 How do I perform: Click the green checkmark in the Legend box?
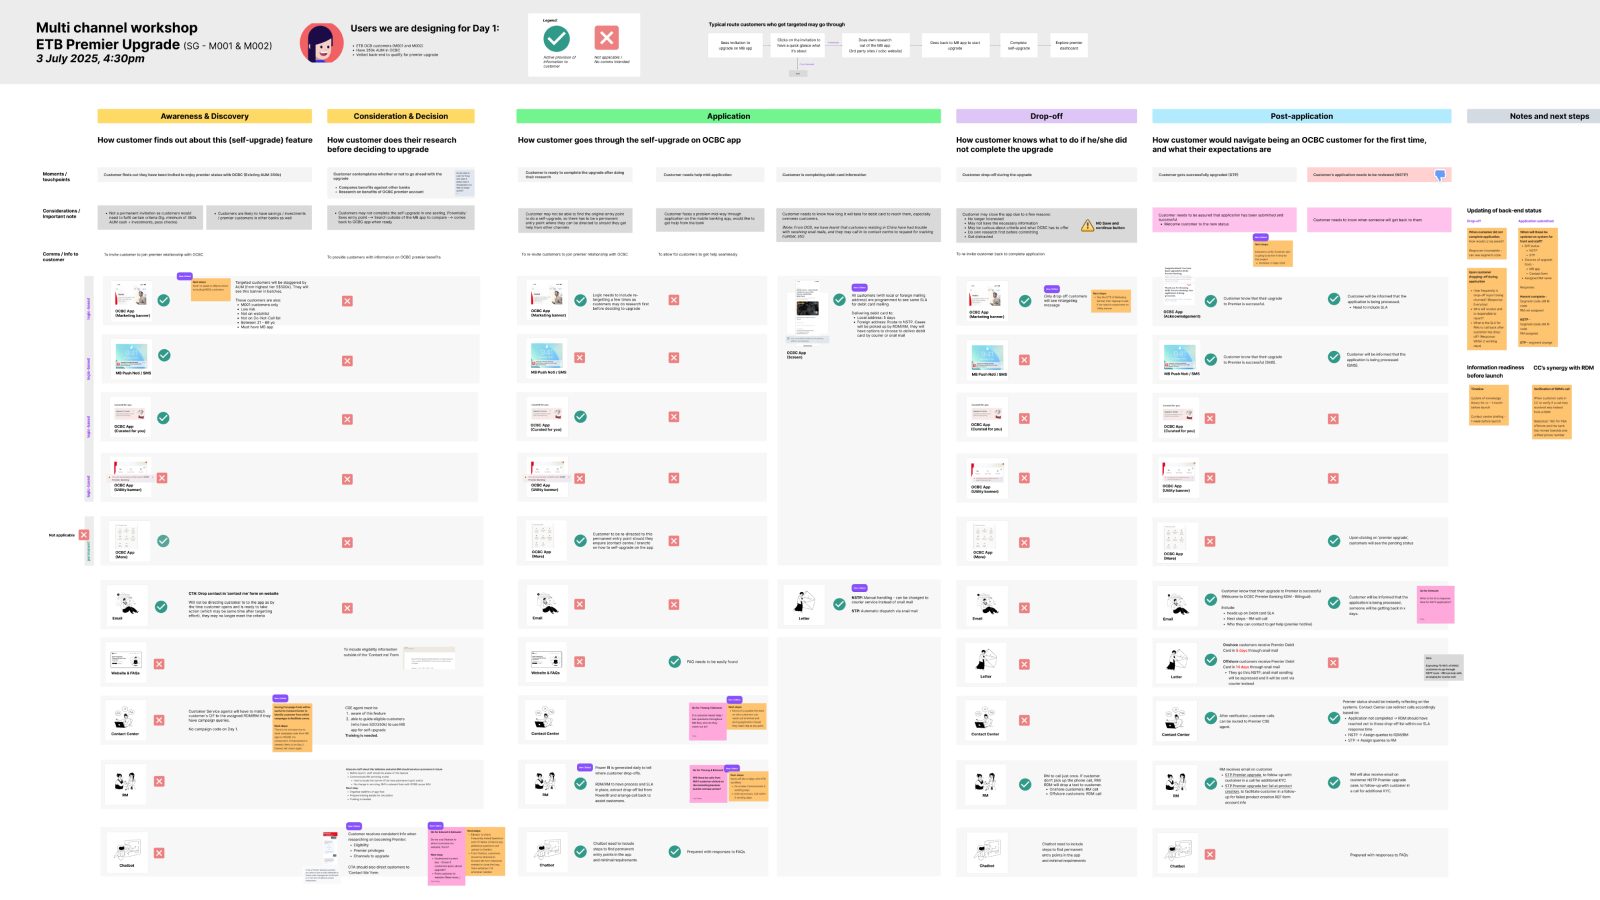point(556,38)
